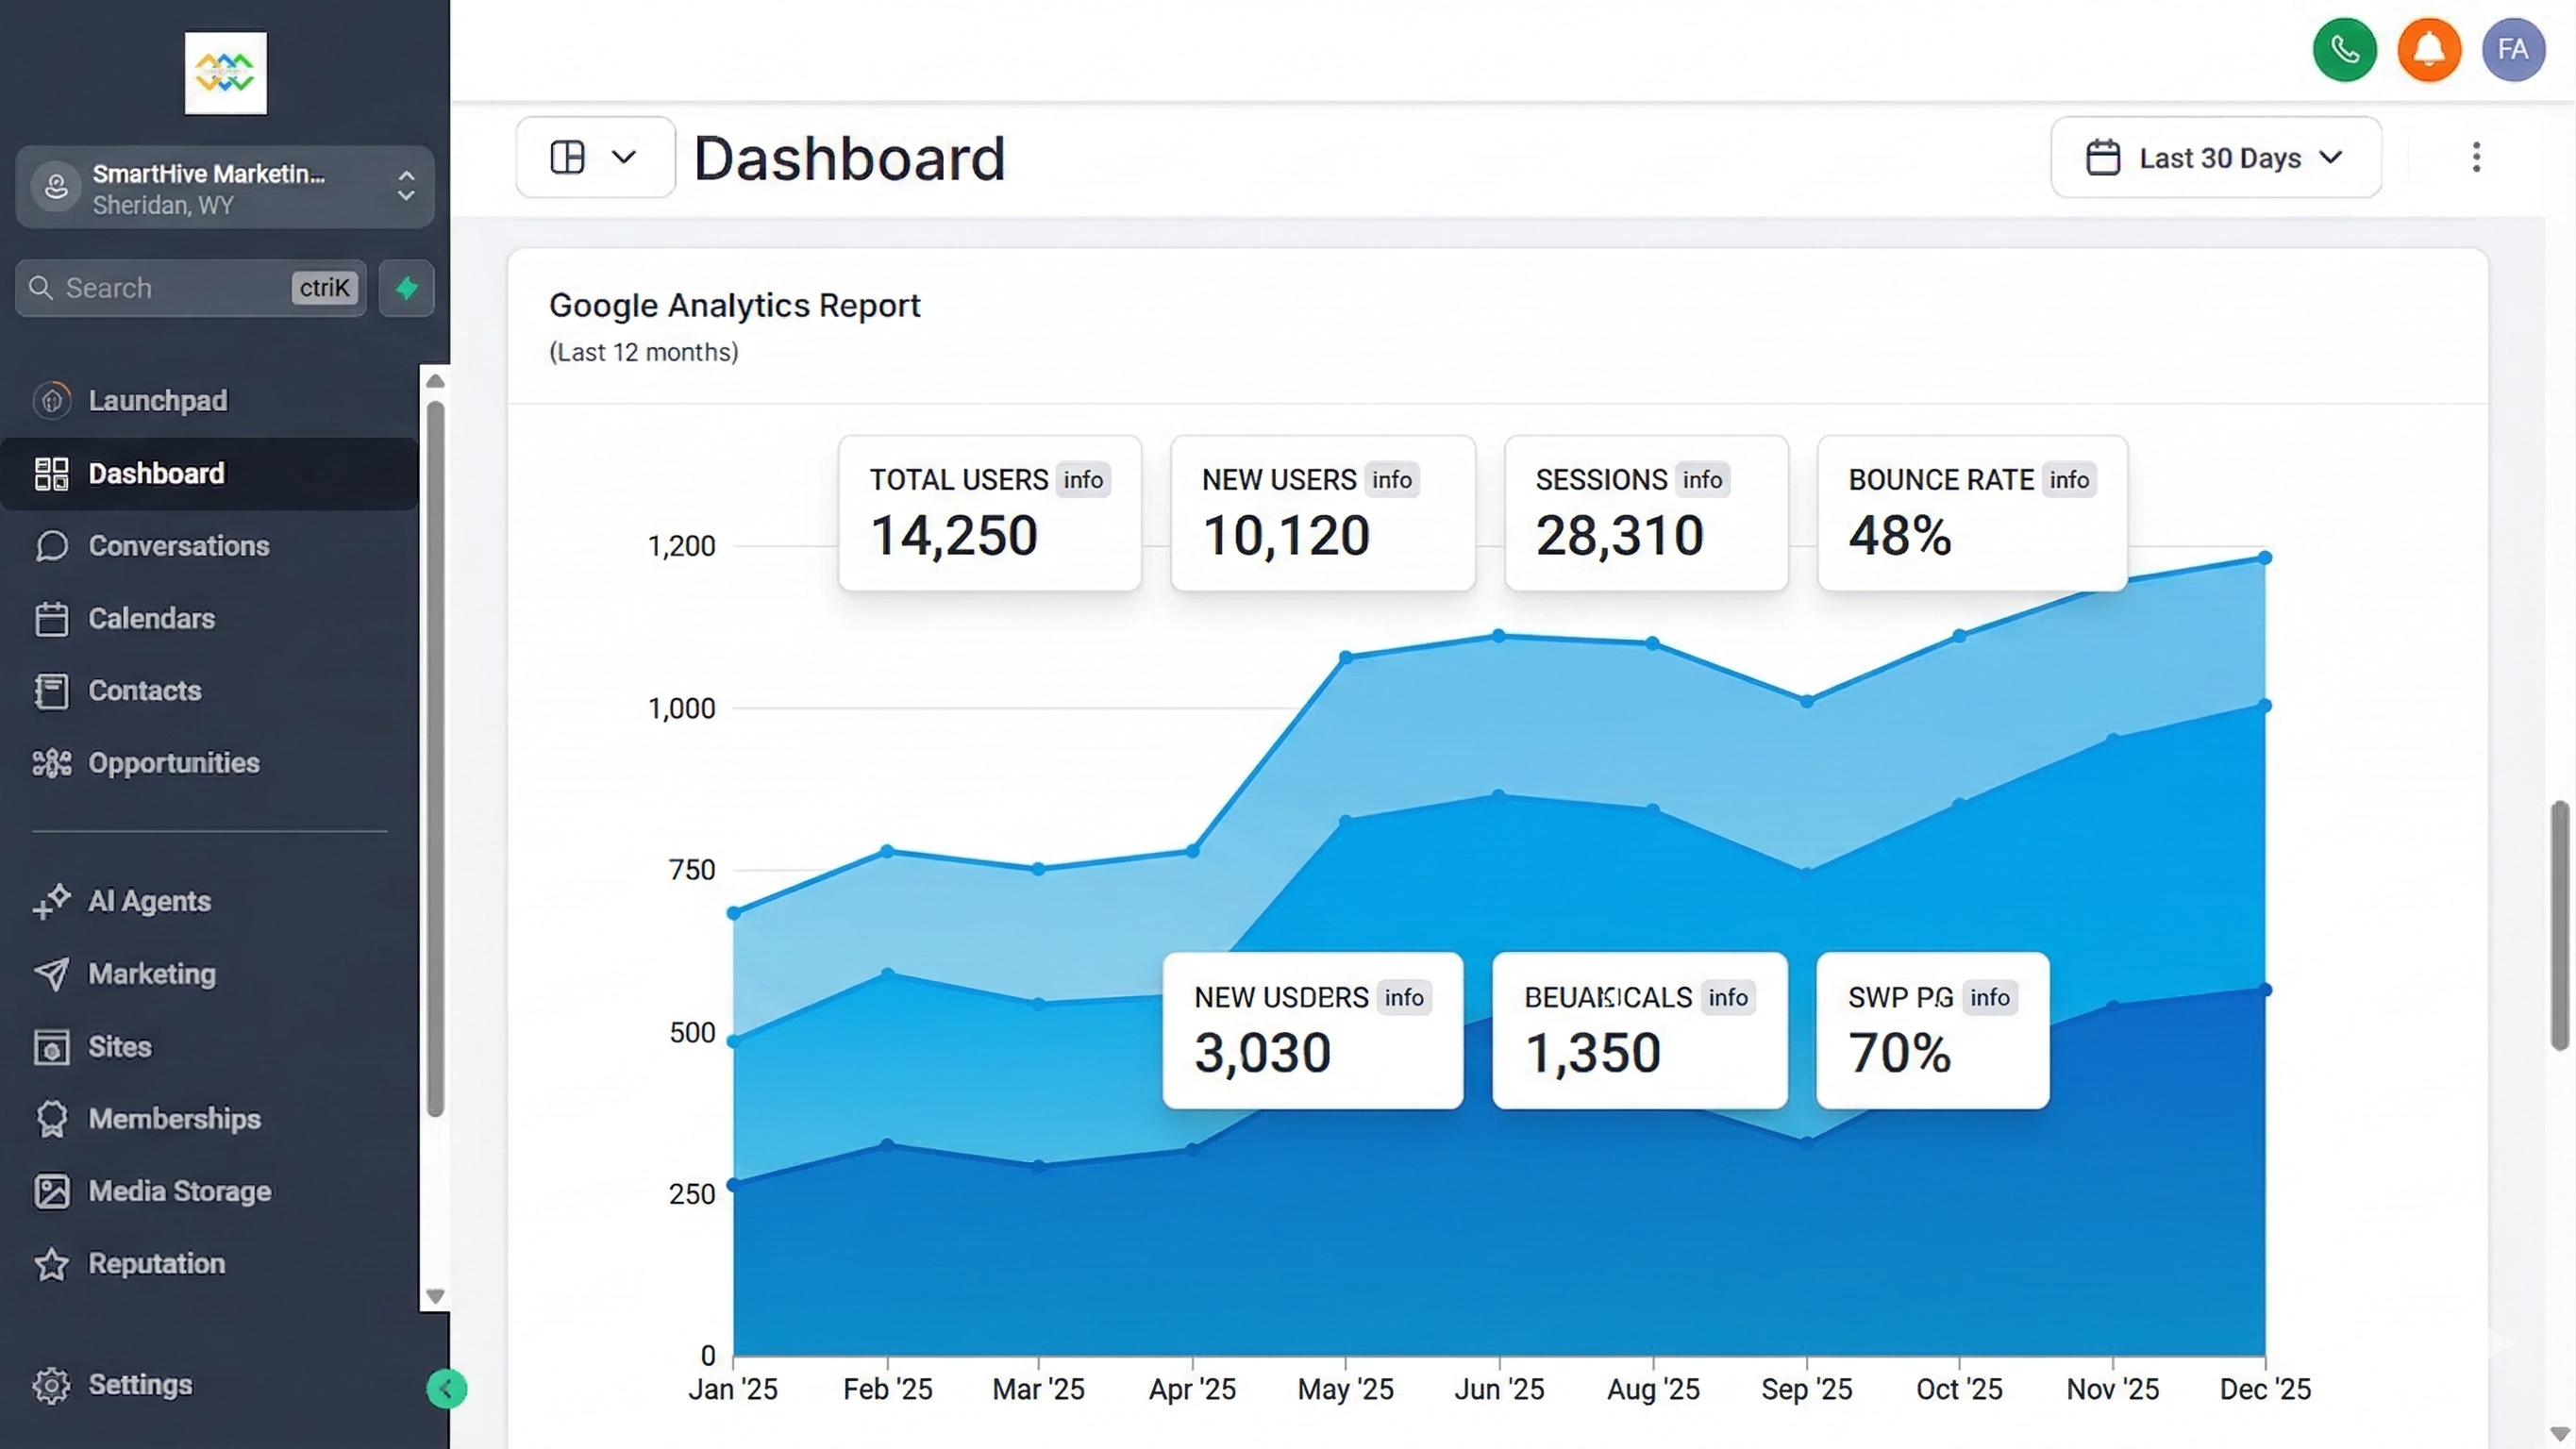Click the company logo thumbnail
The image size is (2576, 1449).
(x=225, y=73)
